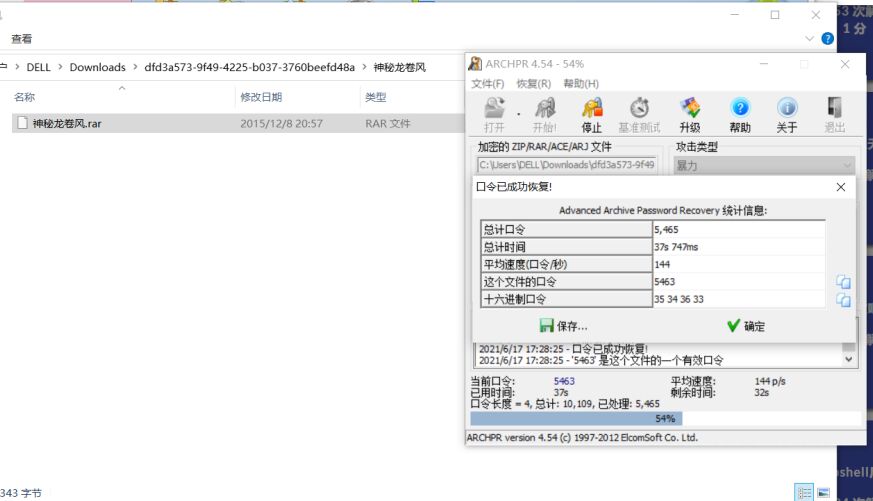Sort by the 名称 column header
The width and height of the screenshot is (873, 501).
click(x=24, y=97)
